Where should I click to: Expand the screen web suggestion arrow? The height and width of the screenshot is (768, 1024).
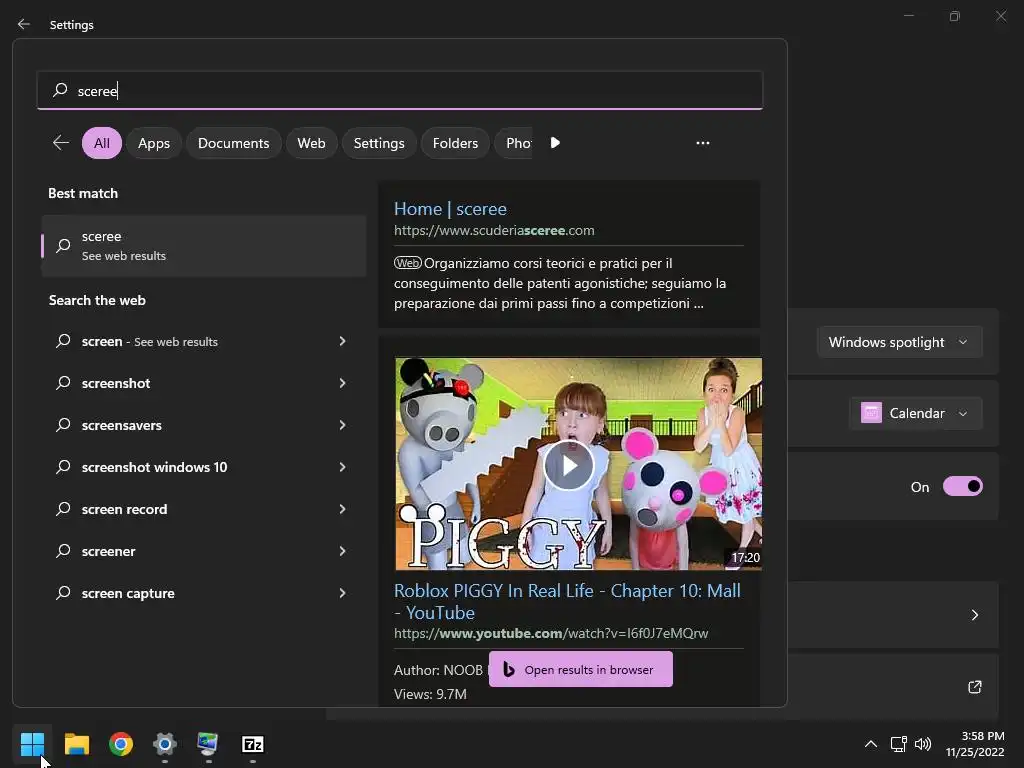point(342,341)
